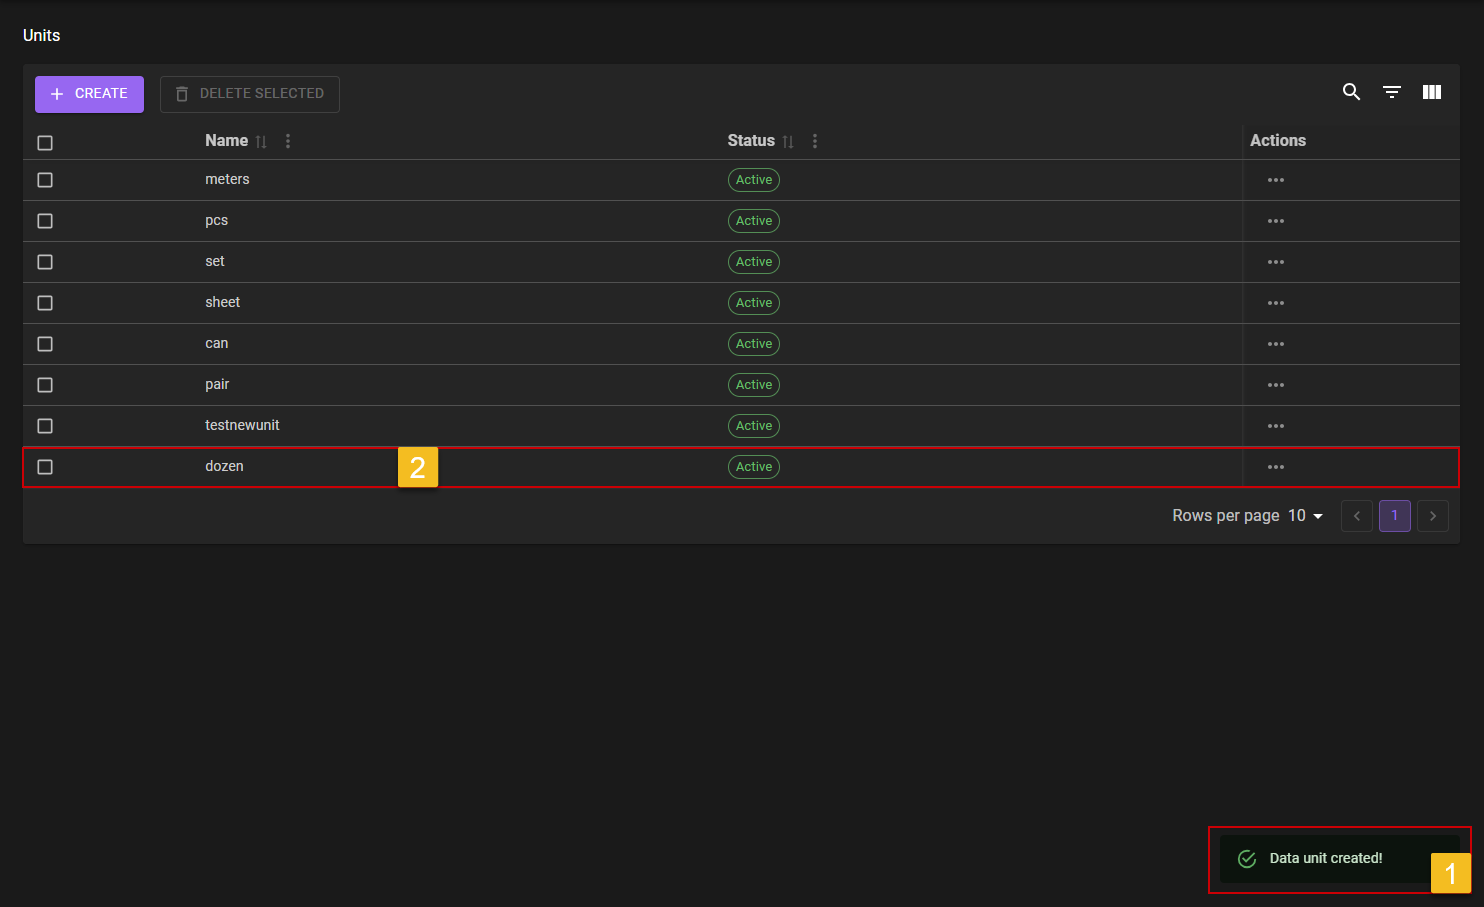Open Name column options menu
Screen dimensions: 1484x907
(288, 141)
